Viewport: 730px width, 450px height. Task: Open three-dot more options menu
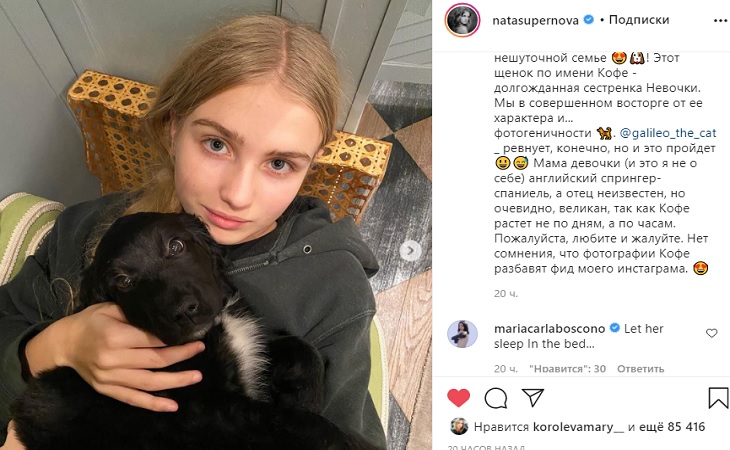[x=720, y=21]
